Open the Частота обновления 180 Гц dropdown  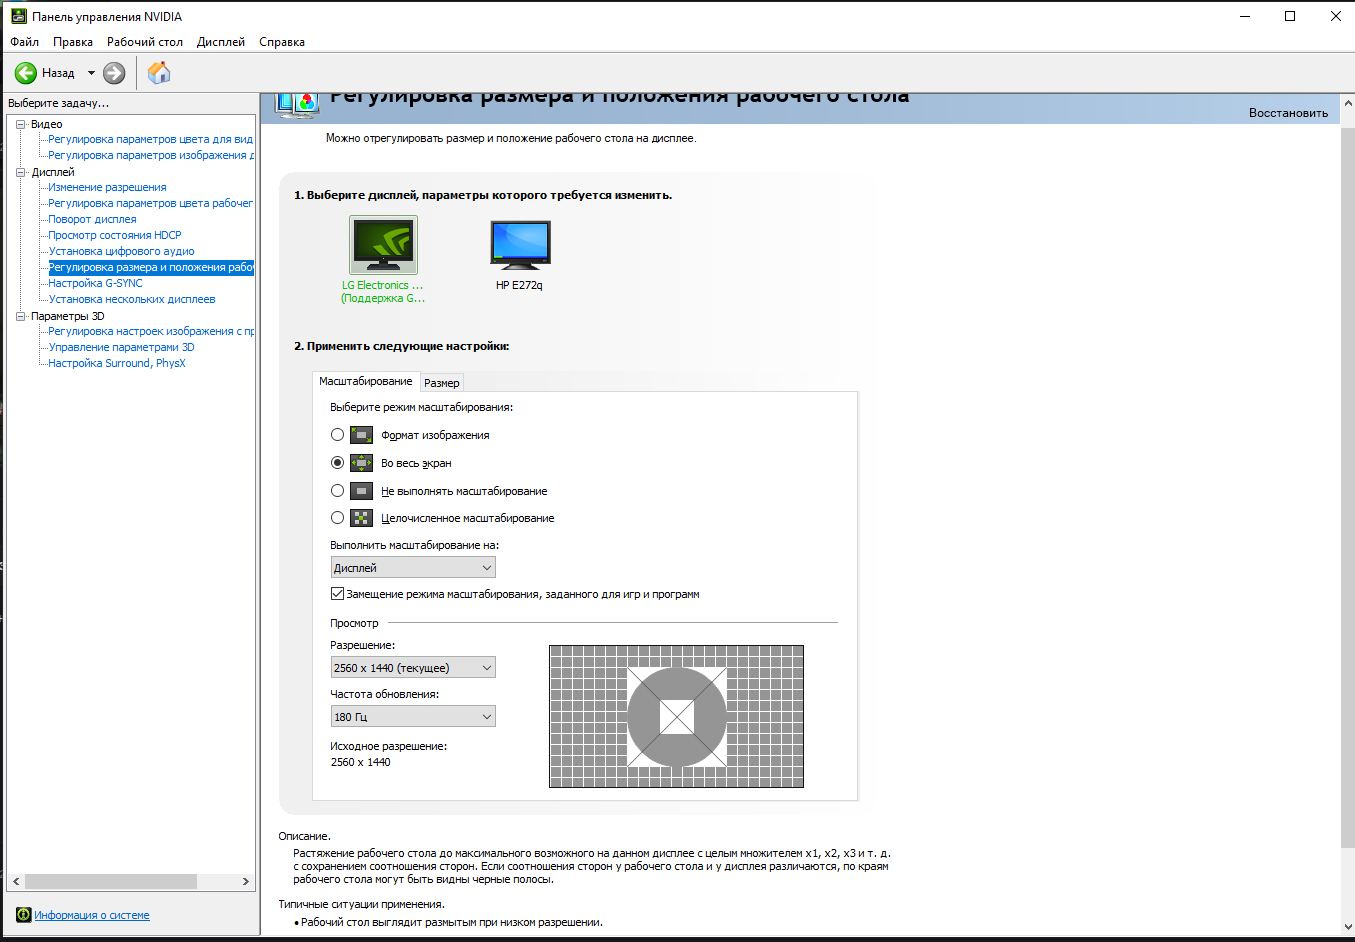pos(412,717)
